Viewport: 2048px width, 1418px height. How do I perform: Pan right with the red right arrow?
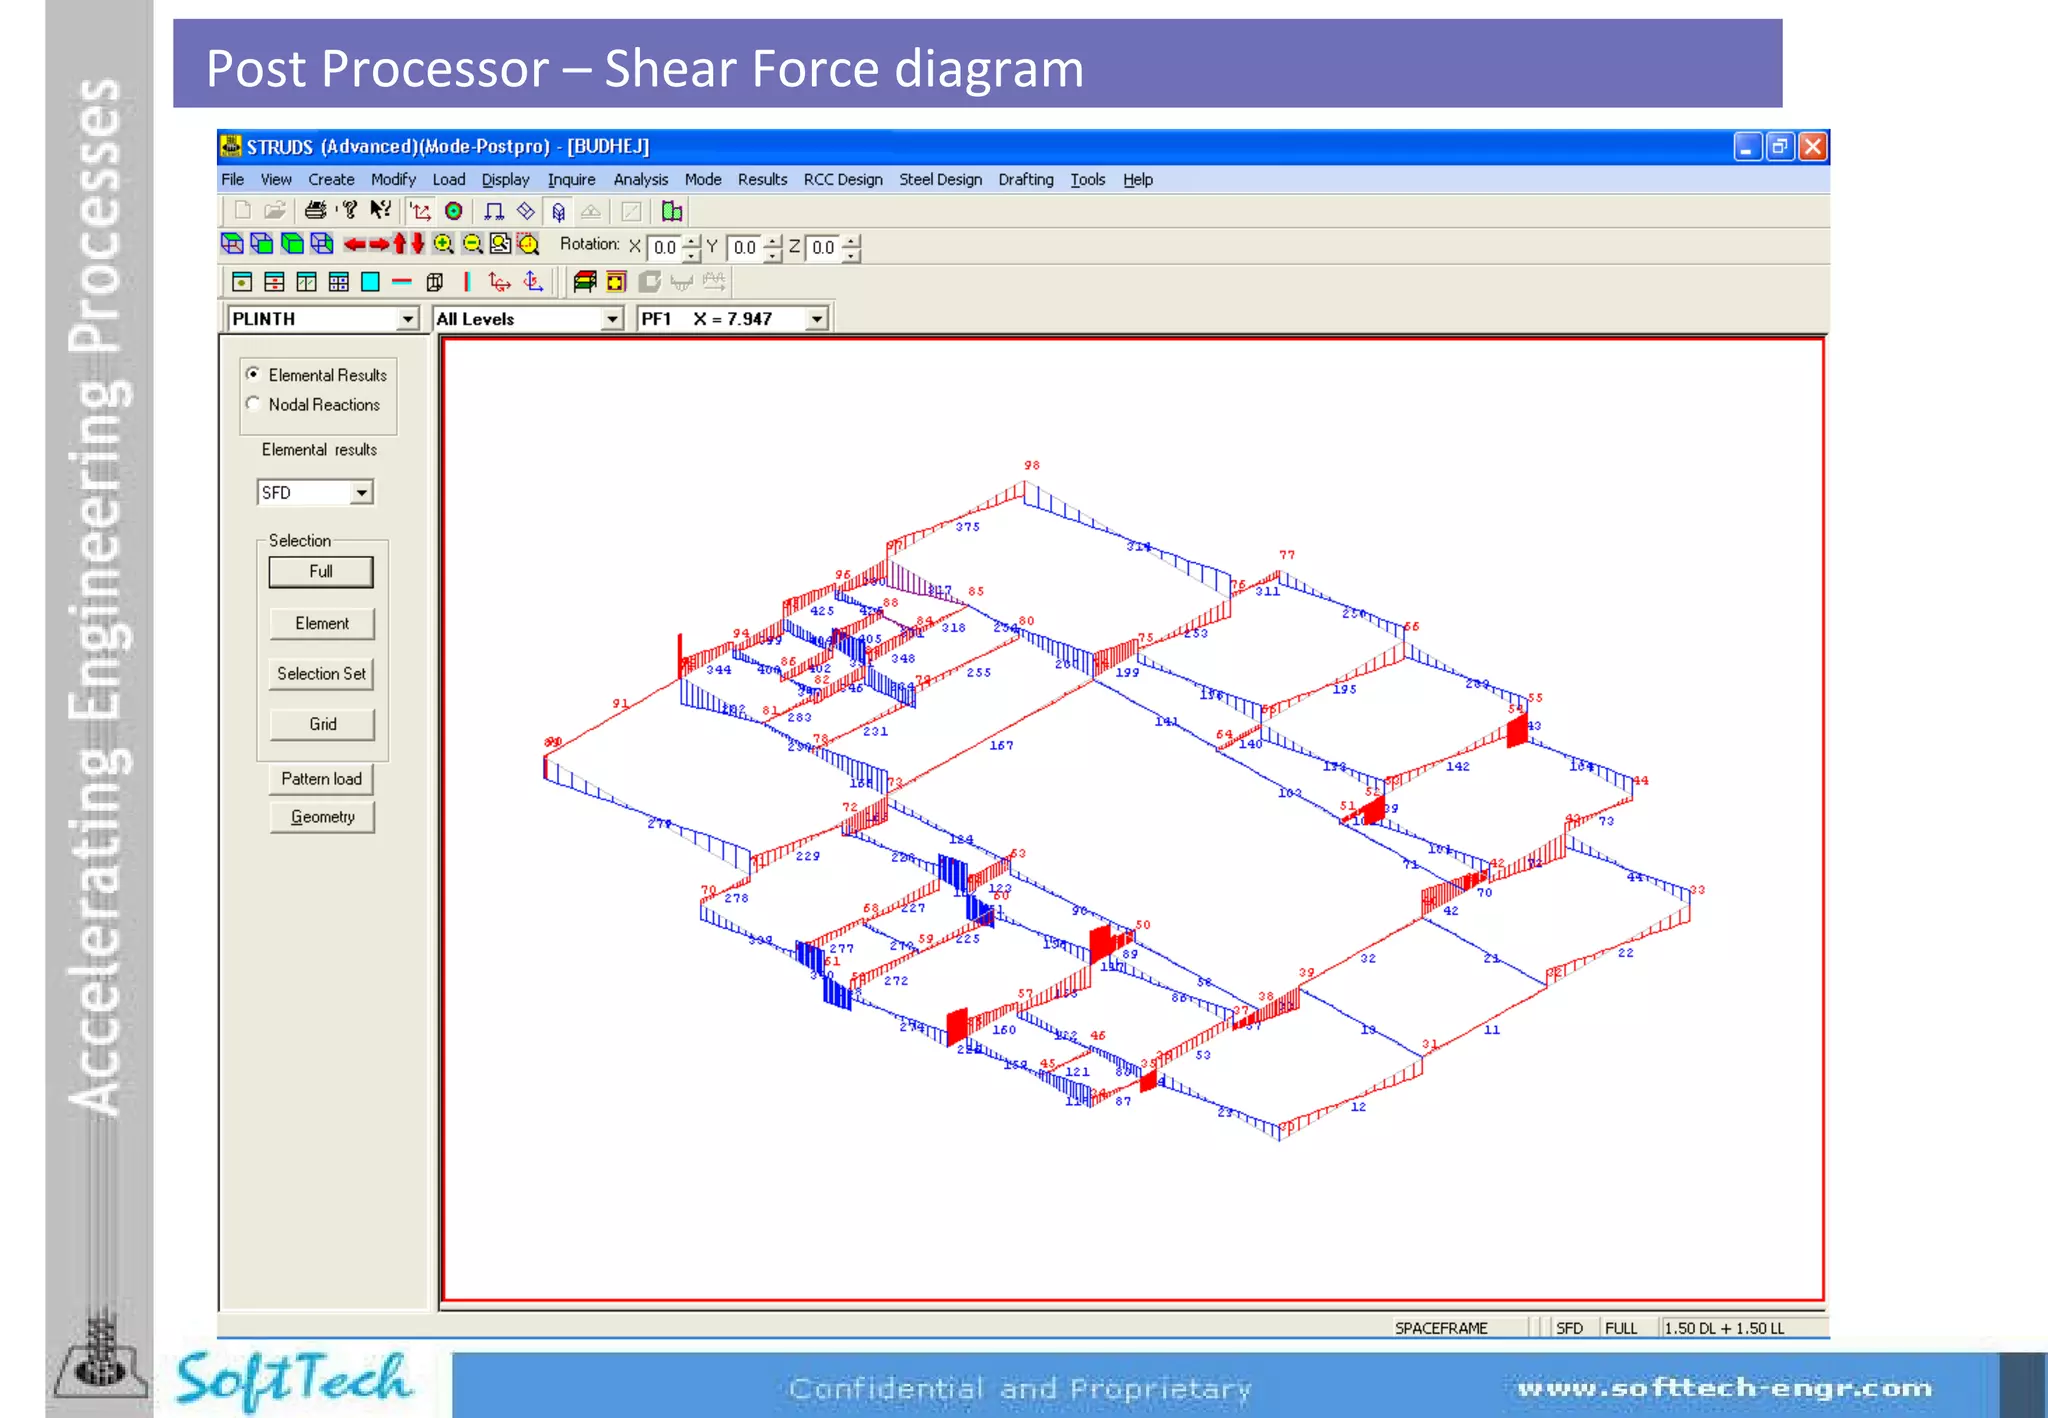pyautogui.click(x=379, y=244)
